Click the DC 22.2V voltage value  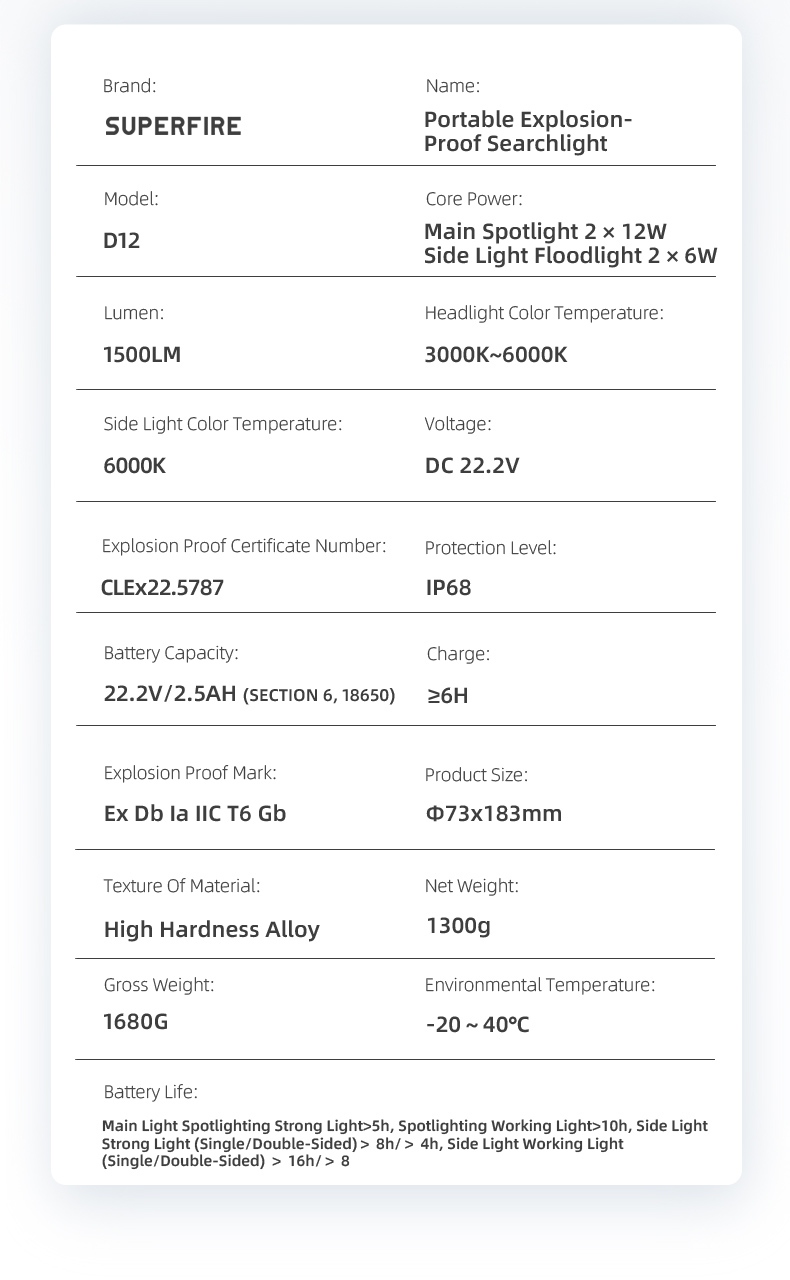pos(472,466)
